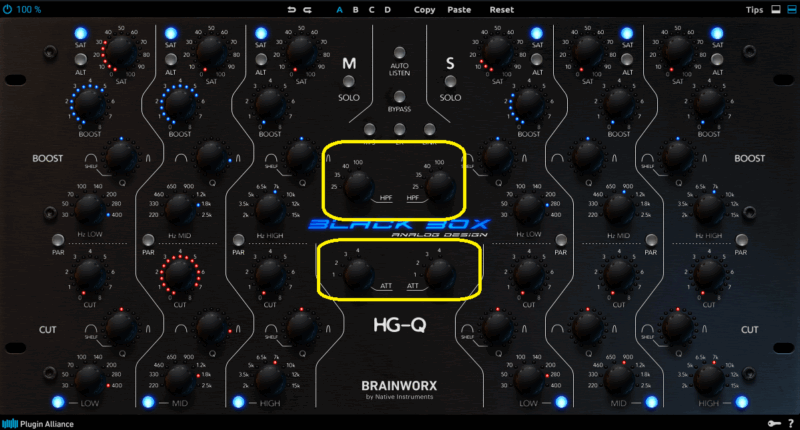Click the redo arrow in the top bar

(307, 10)
